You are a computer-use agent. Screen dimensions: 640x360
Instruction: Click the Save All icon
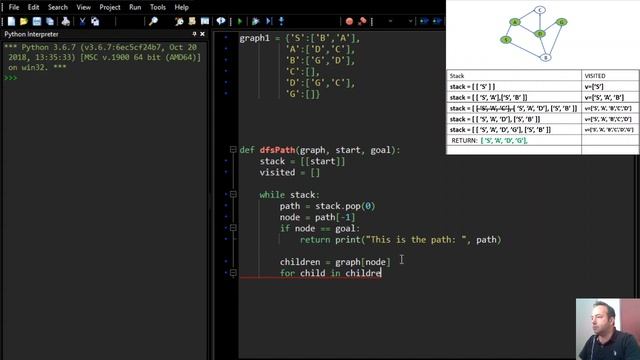pyautogui.click(x=50, y=21)
